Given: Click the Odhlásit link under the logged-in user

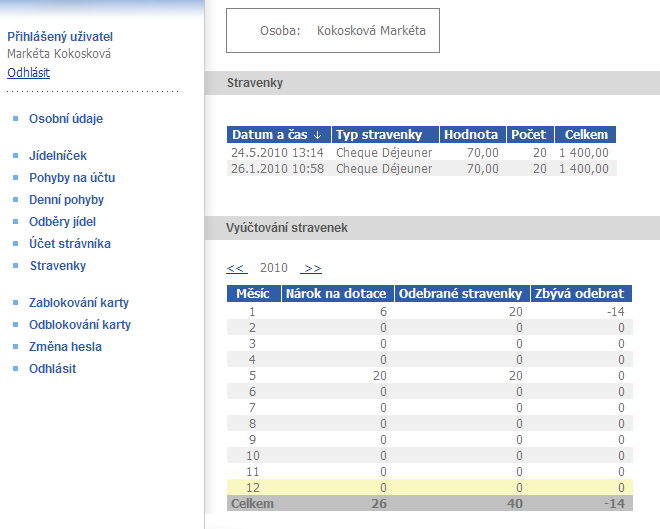Looking at the screenshot, I should point(29,72).
